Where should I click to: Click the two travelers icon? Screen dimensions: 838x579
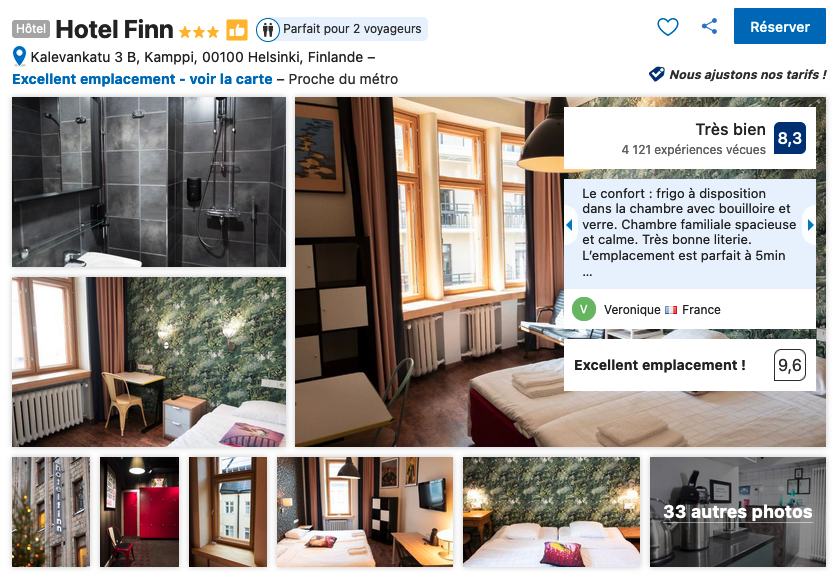[268, 29]
